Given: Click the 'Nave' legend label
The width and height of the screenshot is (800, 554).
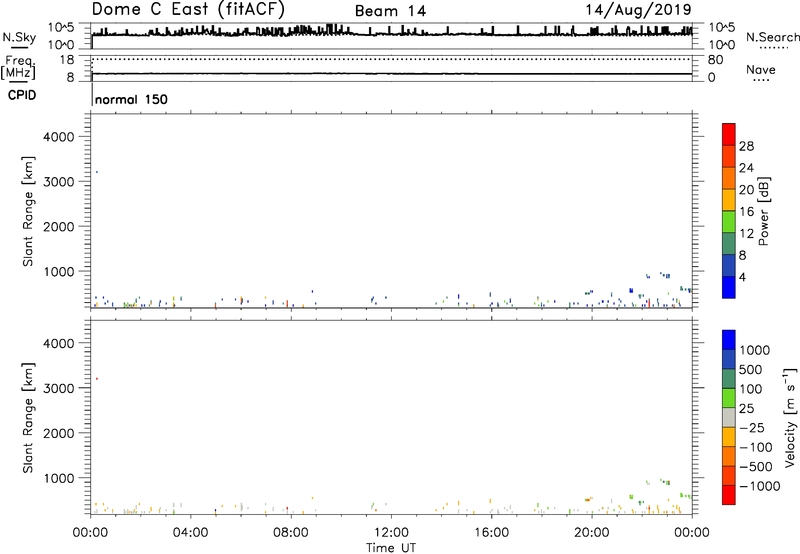Looking at the screenshot, I should [x=761, y=69].
